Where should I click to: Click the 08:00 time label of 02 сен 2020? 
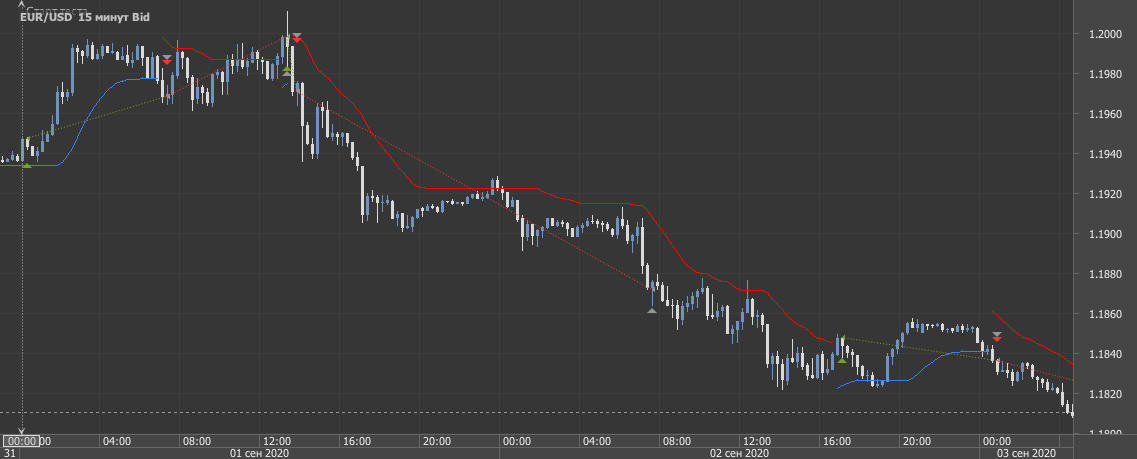677,440
